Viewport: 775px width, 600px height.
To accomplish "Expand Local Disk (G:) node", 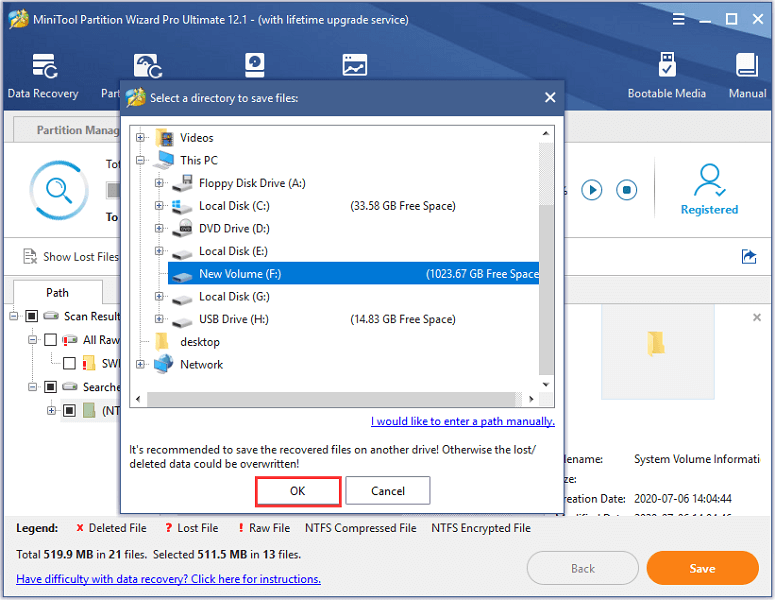I will point(159,297).
